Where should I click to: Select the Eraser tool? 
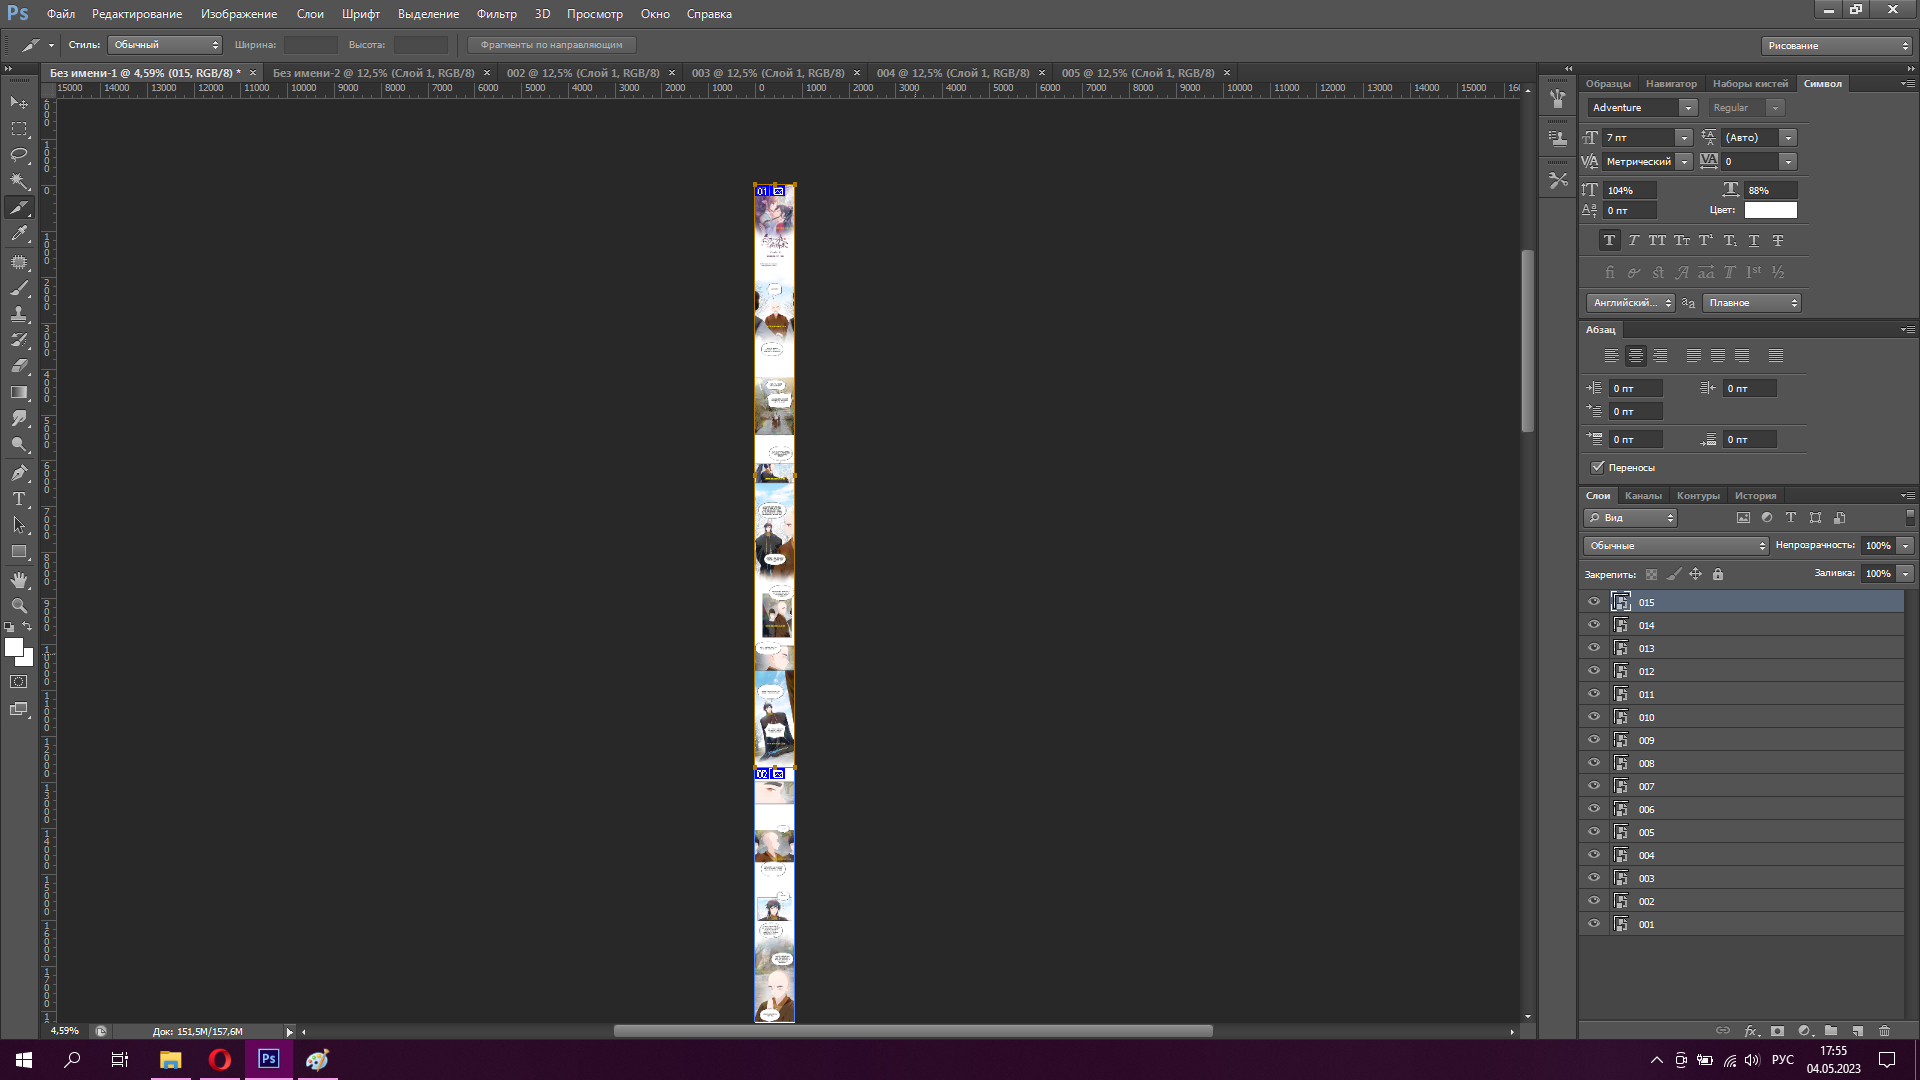point(19,366)
